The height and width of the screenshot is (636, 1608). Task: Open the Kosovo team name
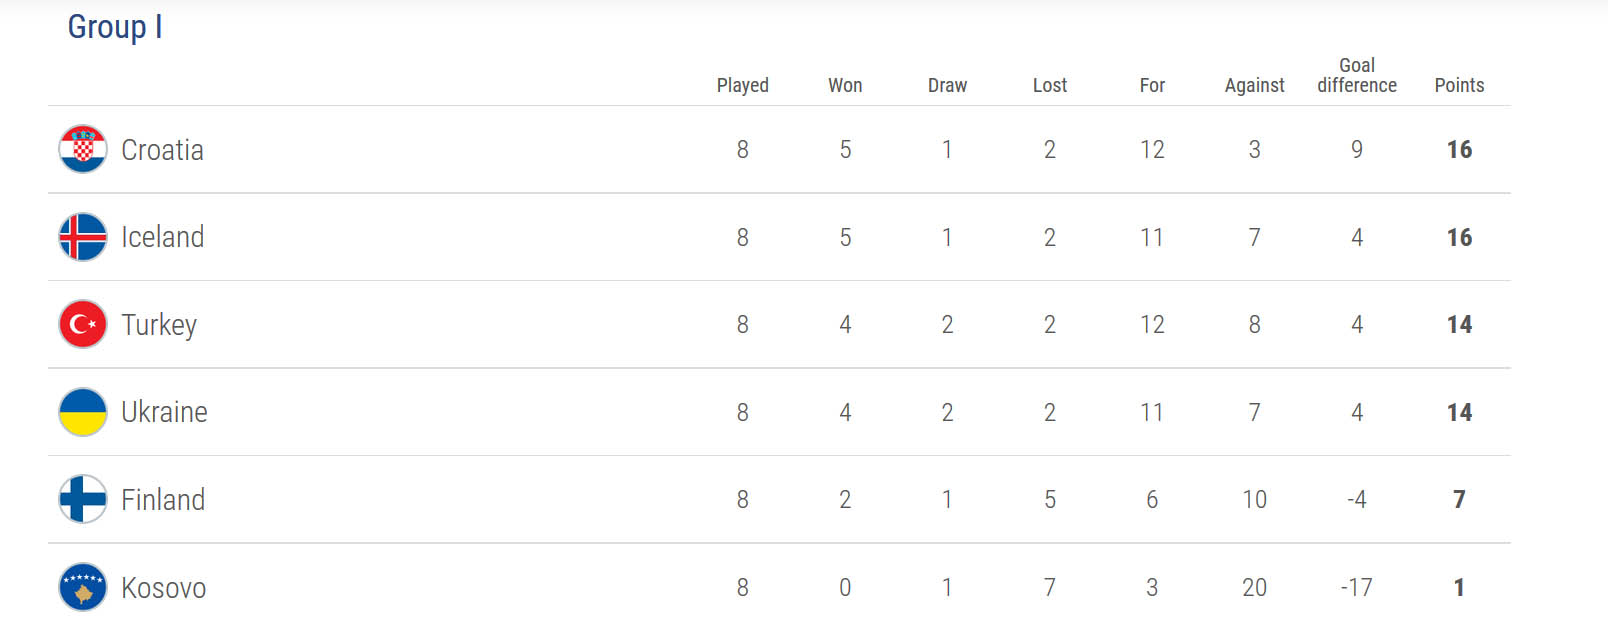pyautogui.click(x=164, y=588)
